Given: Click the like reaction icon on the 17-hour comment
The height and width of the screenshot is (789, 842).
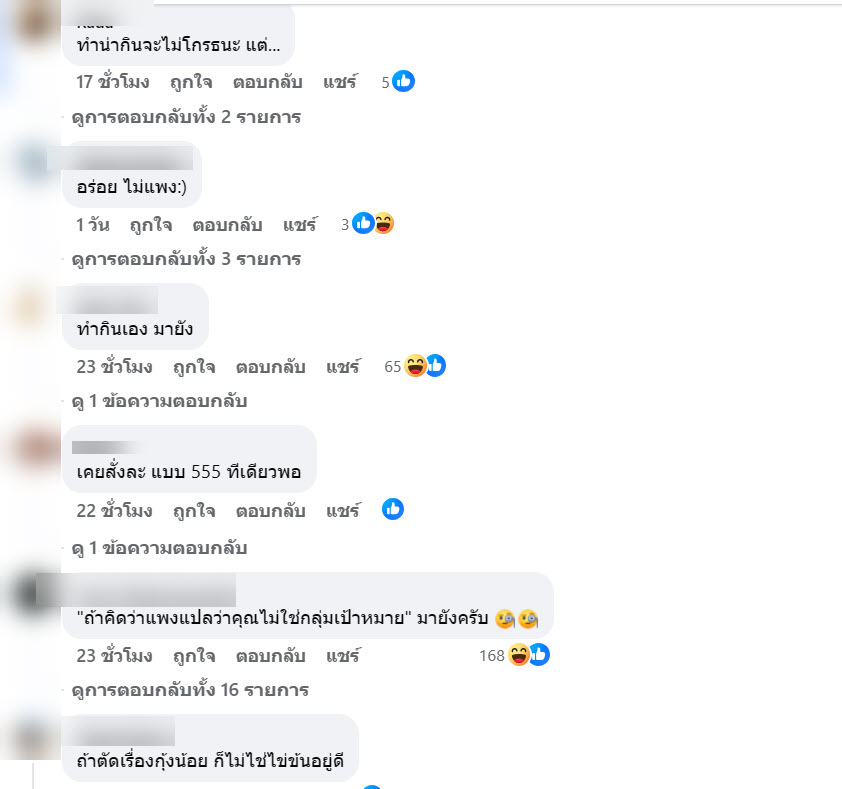Looking at the screenshot, I should tap(403, 82).
